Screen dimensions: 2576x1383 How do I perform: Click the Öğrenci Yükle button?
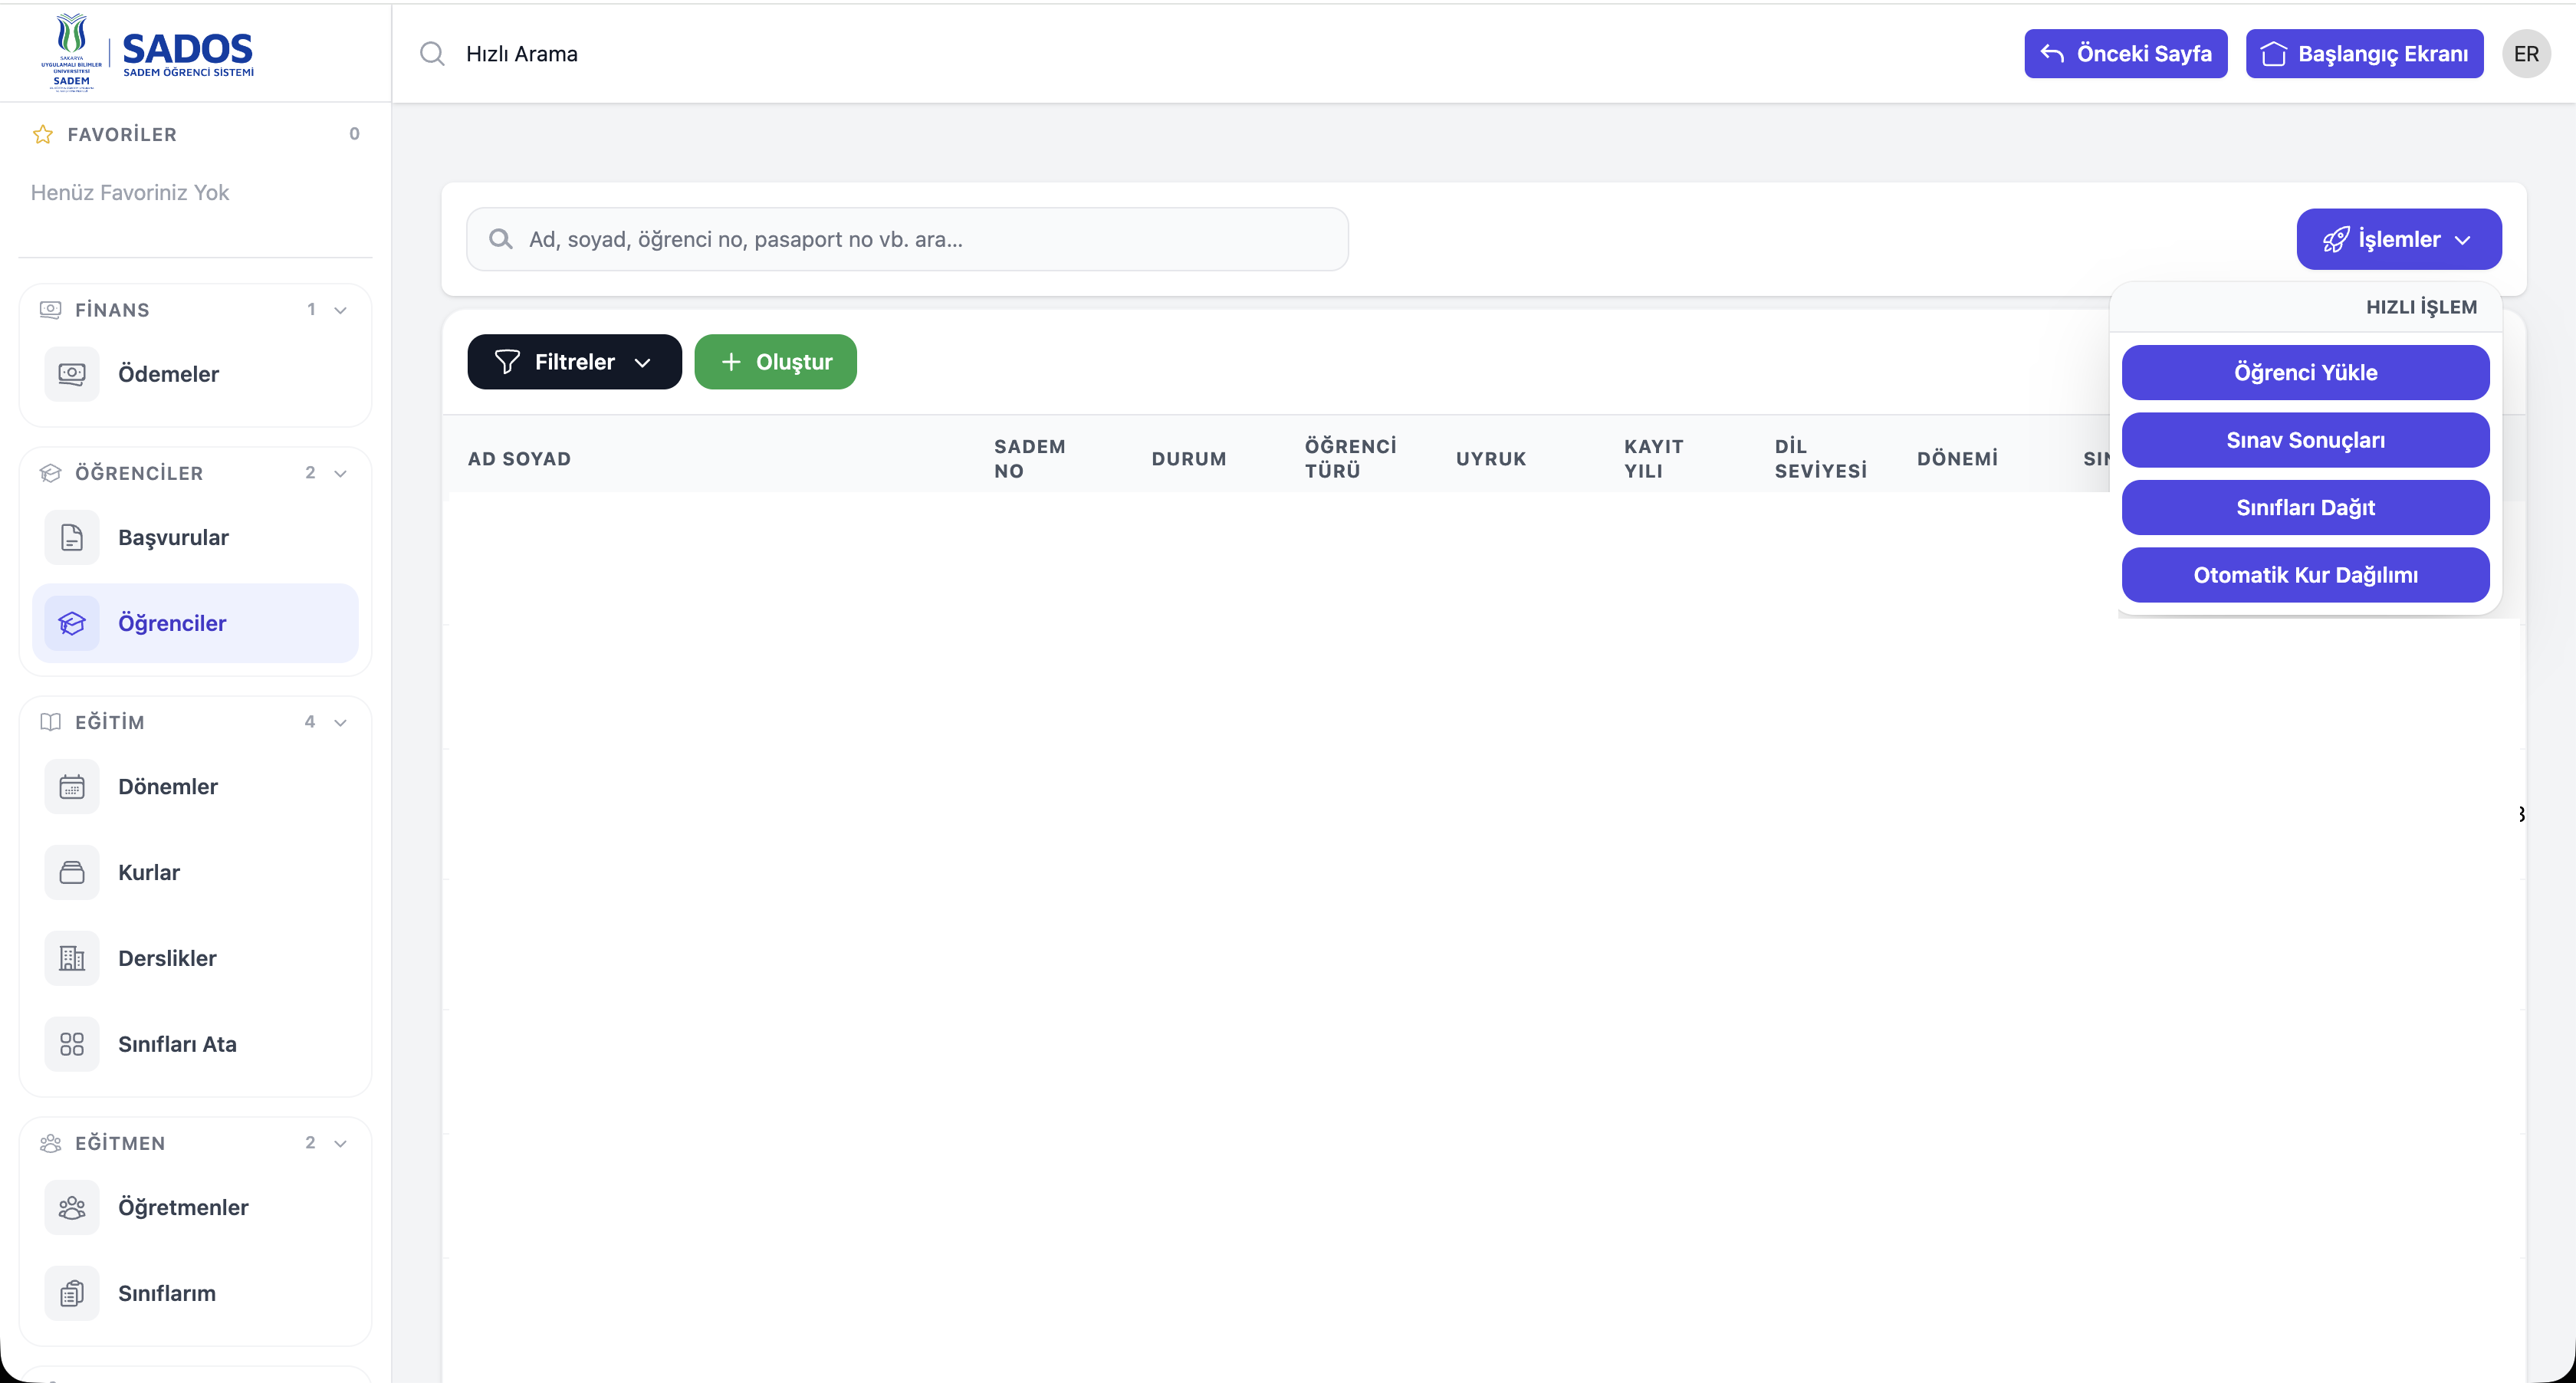tap(2305, 372)
